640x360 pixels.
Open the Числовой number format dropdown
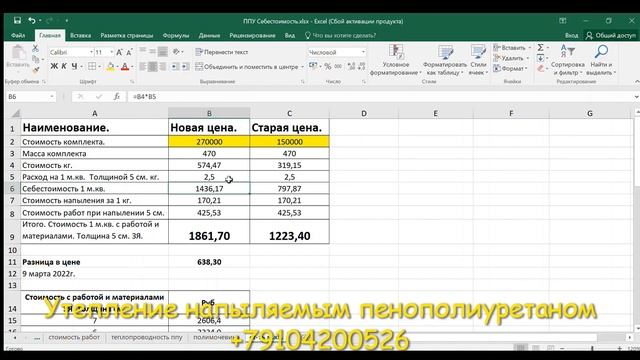(363, 52)
